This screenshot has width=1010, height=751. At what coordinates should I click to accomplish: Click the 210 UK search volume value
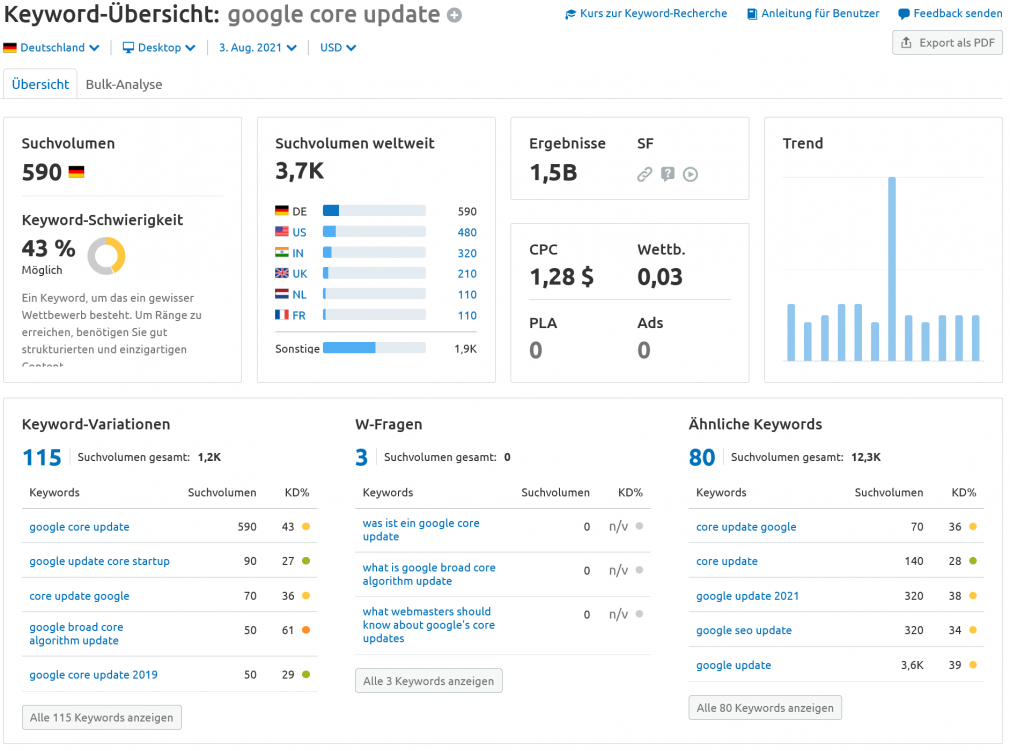point(467,274)
